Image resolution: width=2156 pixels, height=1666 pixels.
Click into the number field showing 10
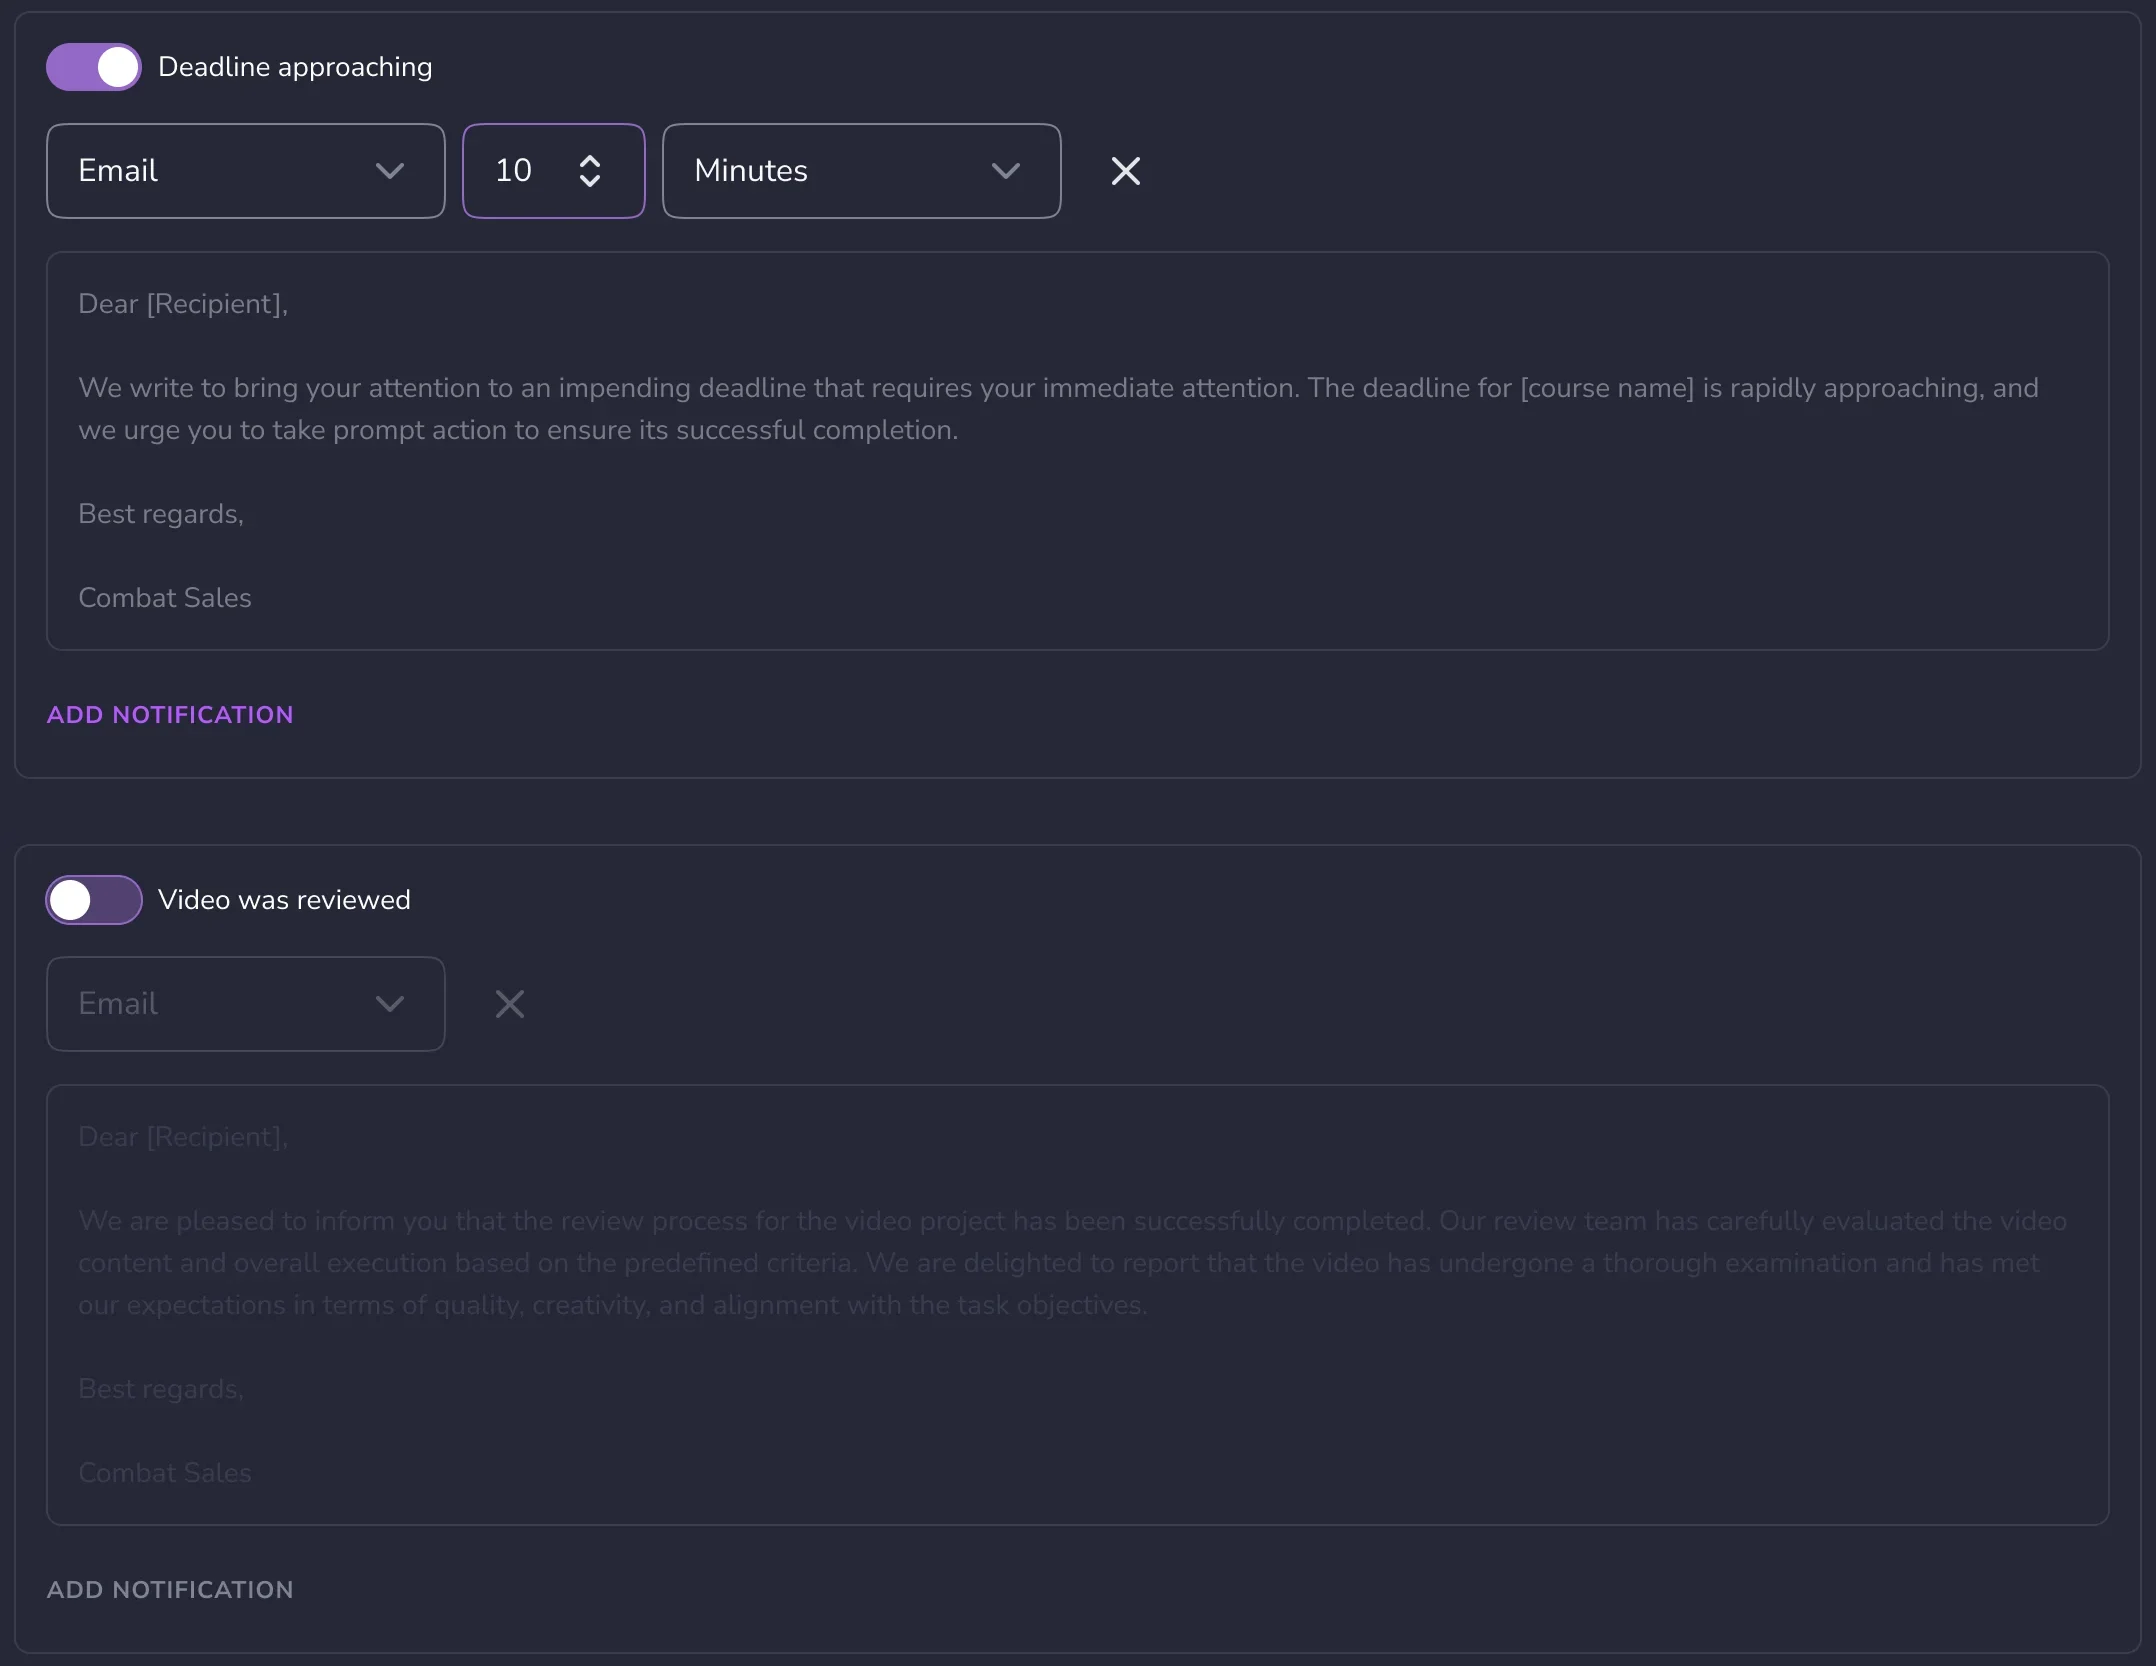tap(554, 171)
